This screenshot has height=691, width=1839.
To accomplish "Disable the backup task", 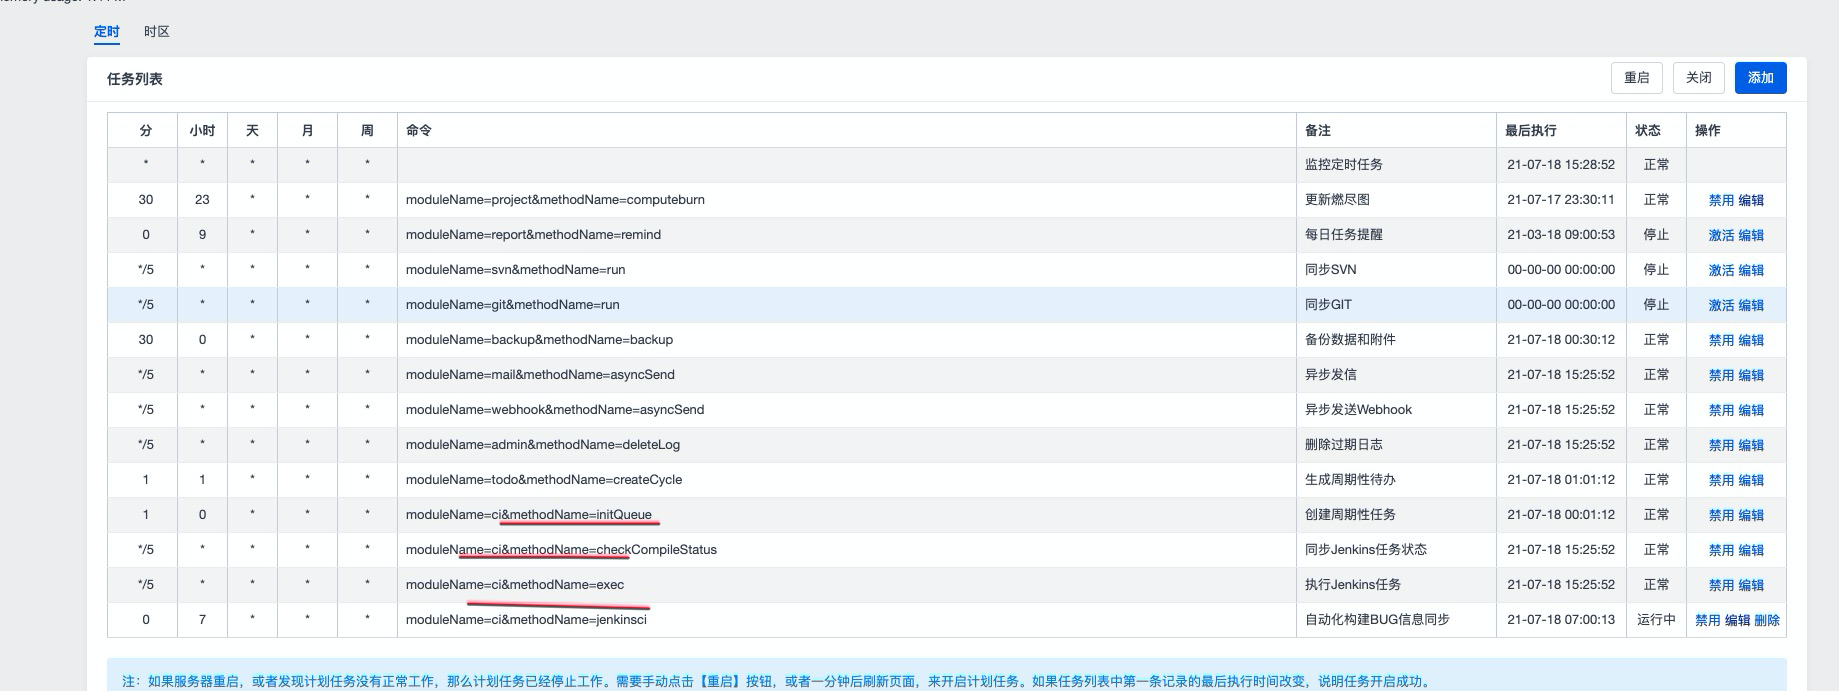I will [x=1721, y=340].
